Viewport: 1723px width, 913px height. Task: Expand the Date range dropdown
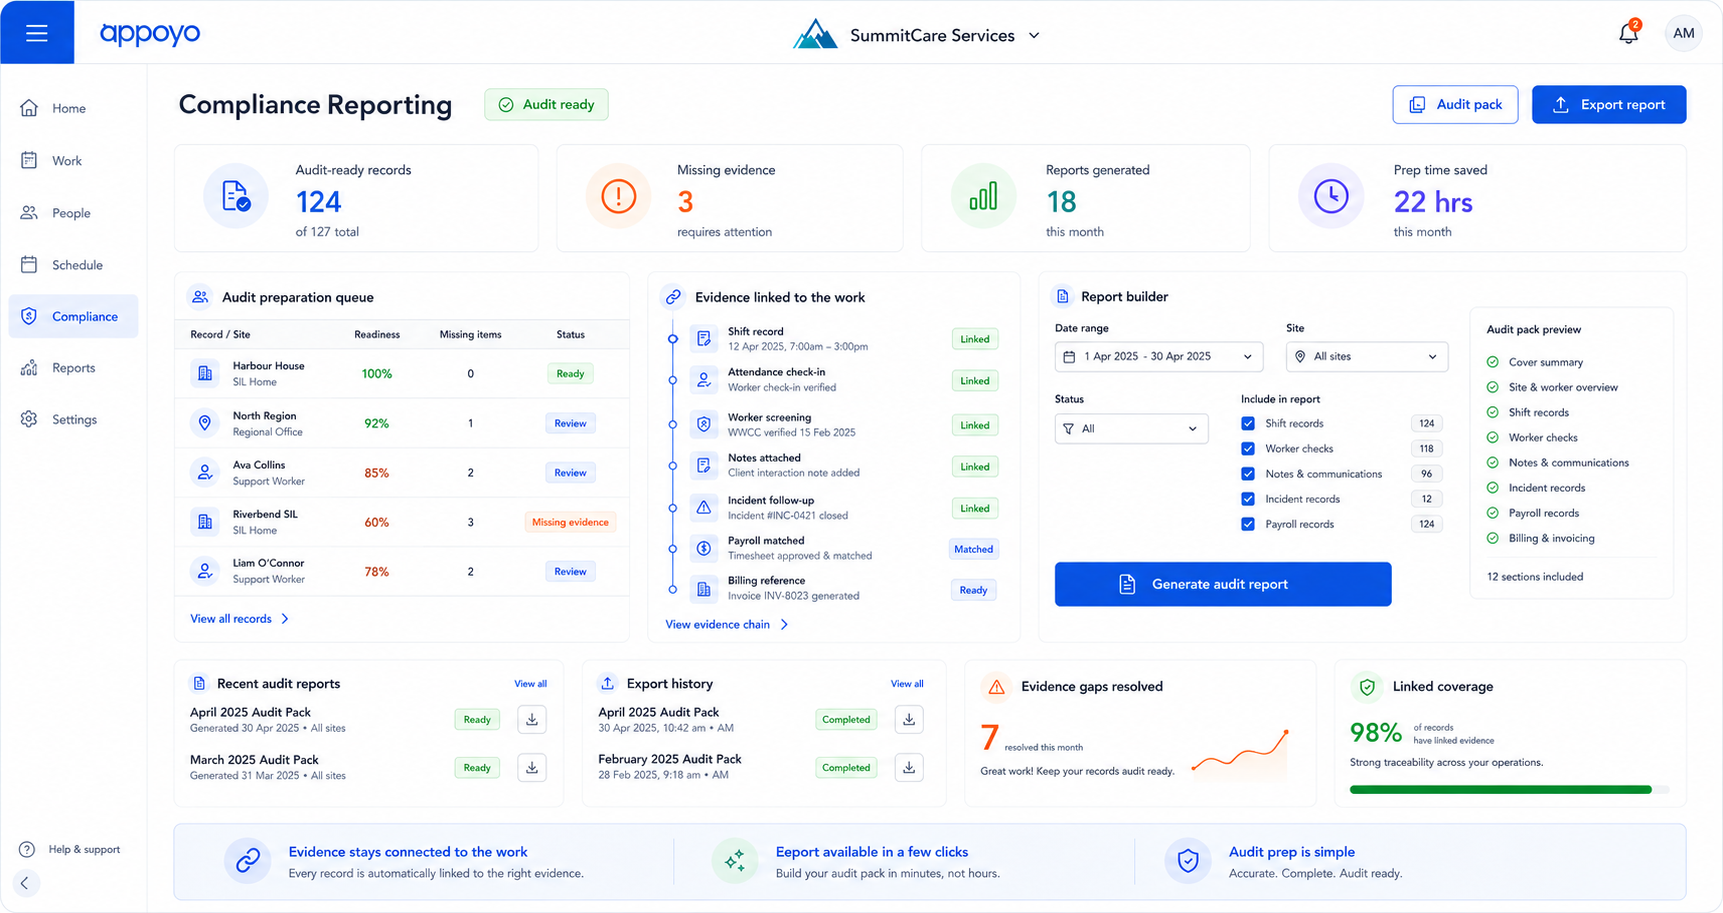coord(1158,356)
